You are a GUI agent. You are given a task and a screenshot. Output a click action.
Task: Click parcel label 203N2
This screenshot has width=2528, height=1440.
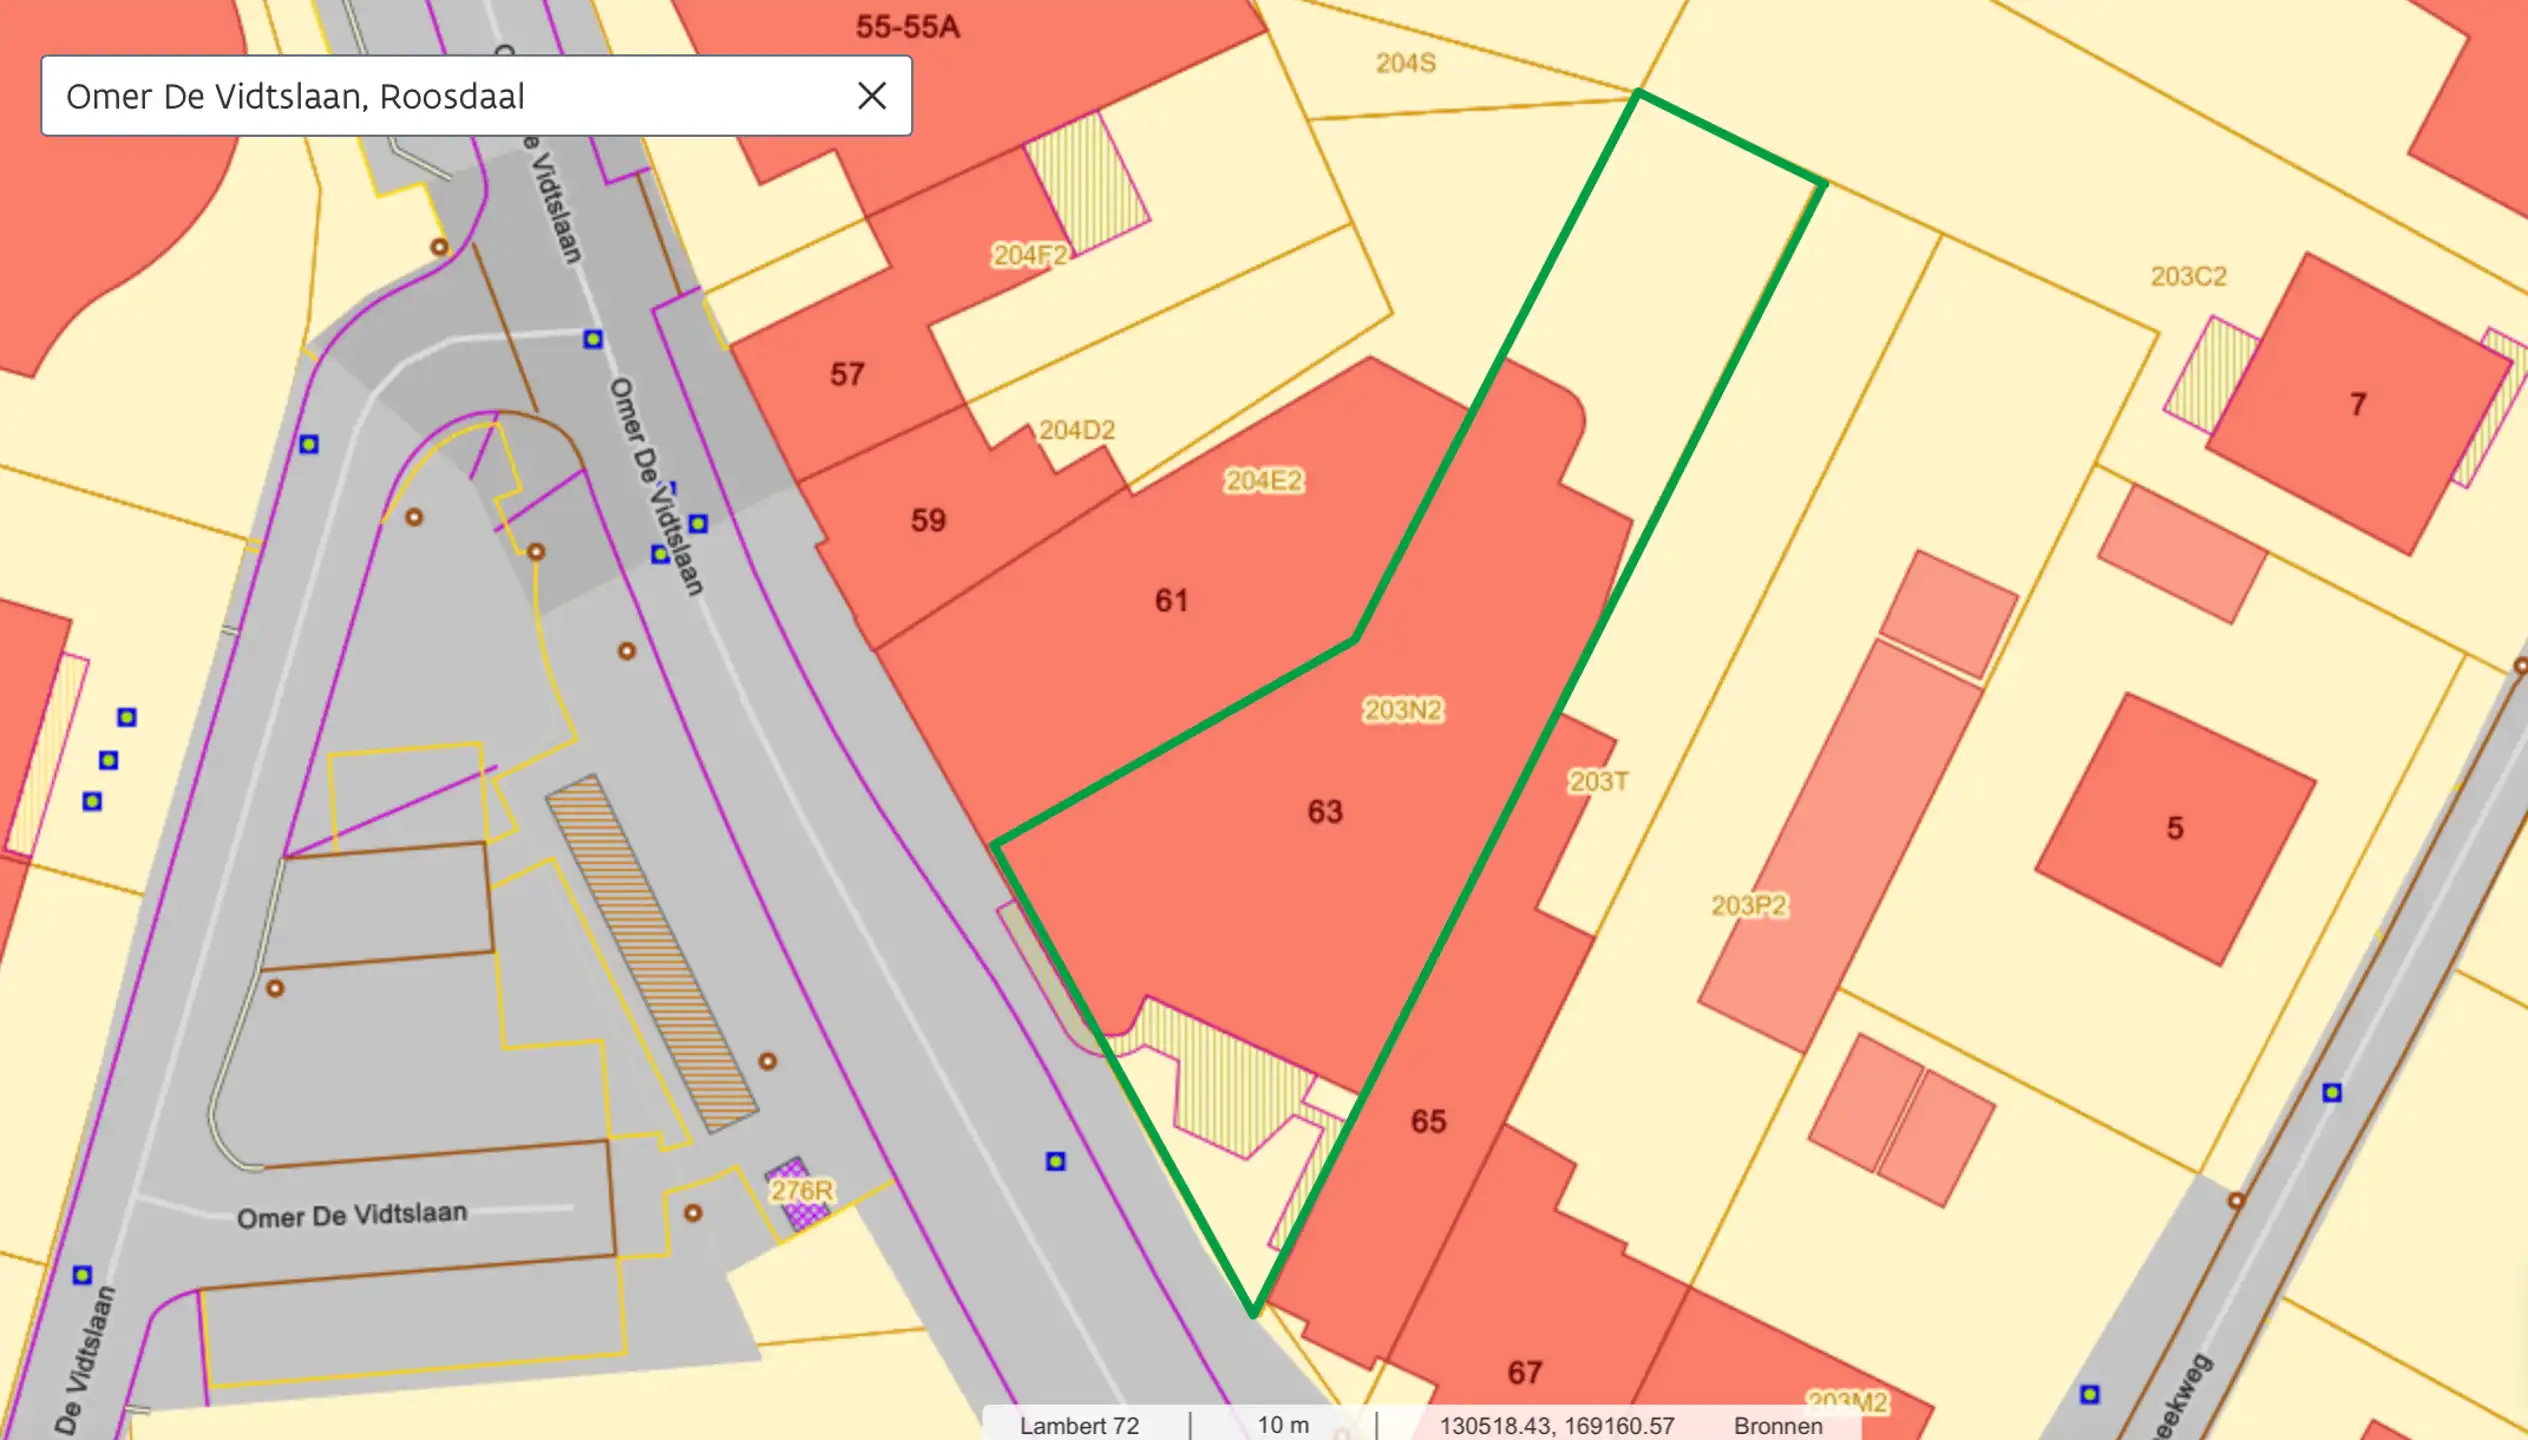[1403, 710]
